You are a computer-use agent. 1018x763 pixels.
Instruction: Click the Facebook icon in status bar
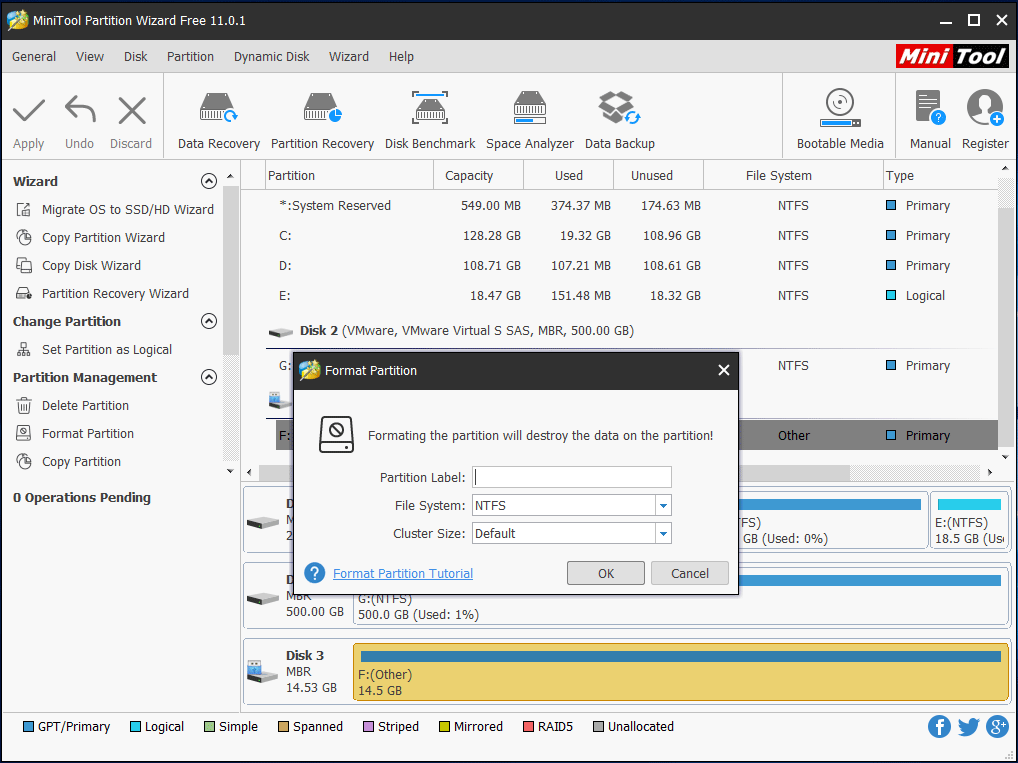pyautogui.click(x=939, y=727)
